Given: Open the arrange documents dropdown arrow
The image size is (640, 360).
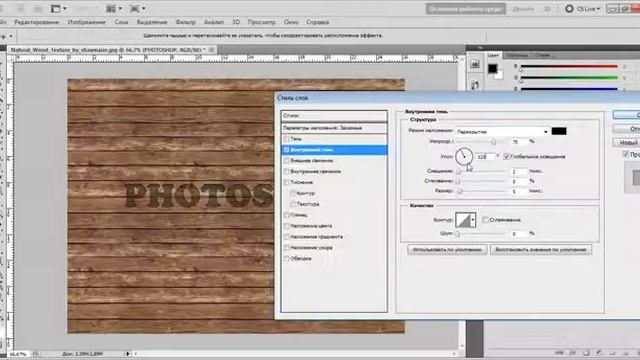Looking at the screenshot, I should [x=120, y=9].
